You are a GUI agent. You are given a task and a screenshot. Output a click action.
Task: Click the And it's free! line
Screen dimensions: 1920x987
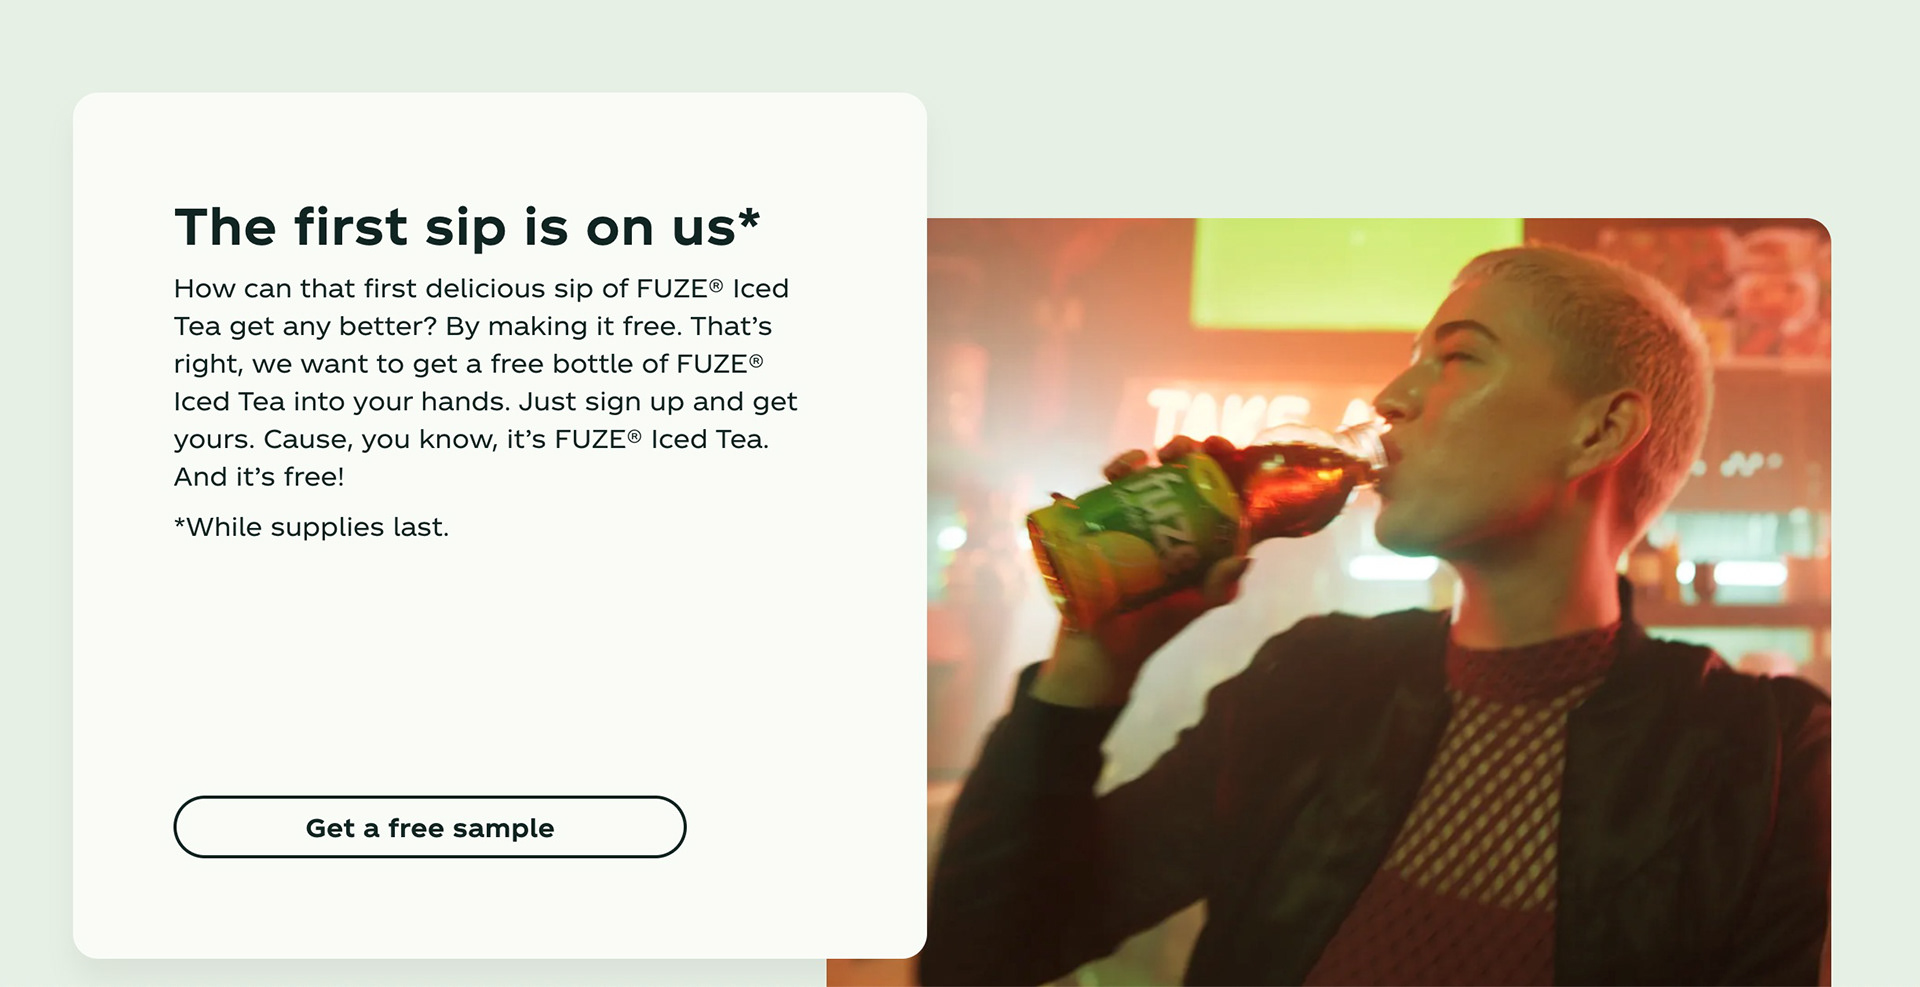[x=259, y=477]
